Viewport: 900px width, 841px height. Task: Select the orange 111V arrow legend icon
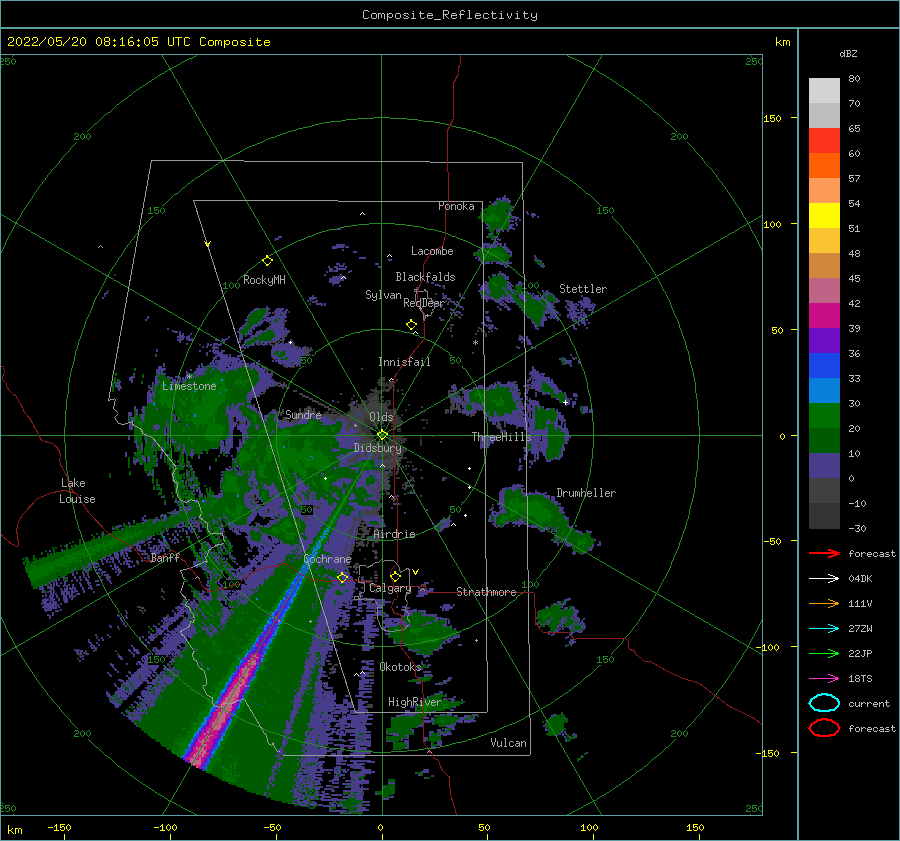click(824, 603)
